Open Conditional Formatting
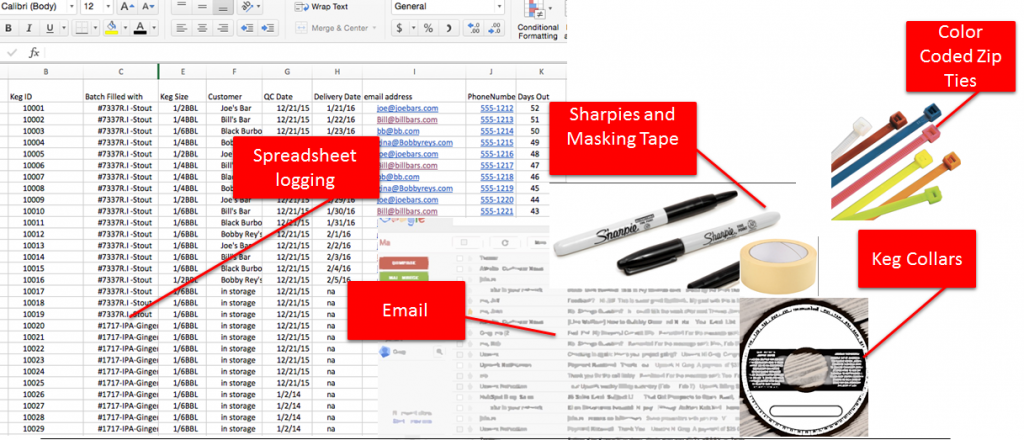The width and height of the screenshot is (1024, 440). click(538, 21)
